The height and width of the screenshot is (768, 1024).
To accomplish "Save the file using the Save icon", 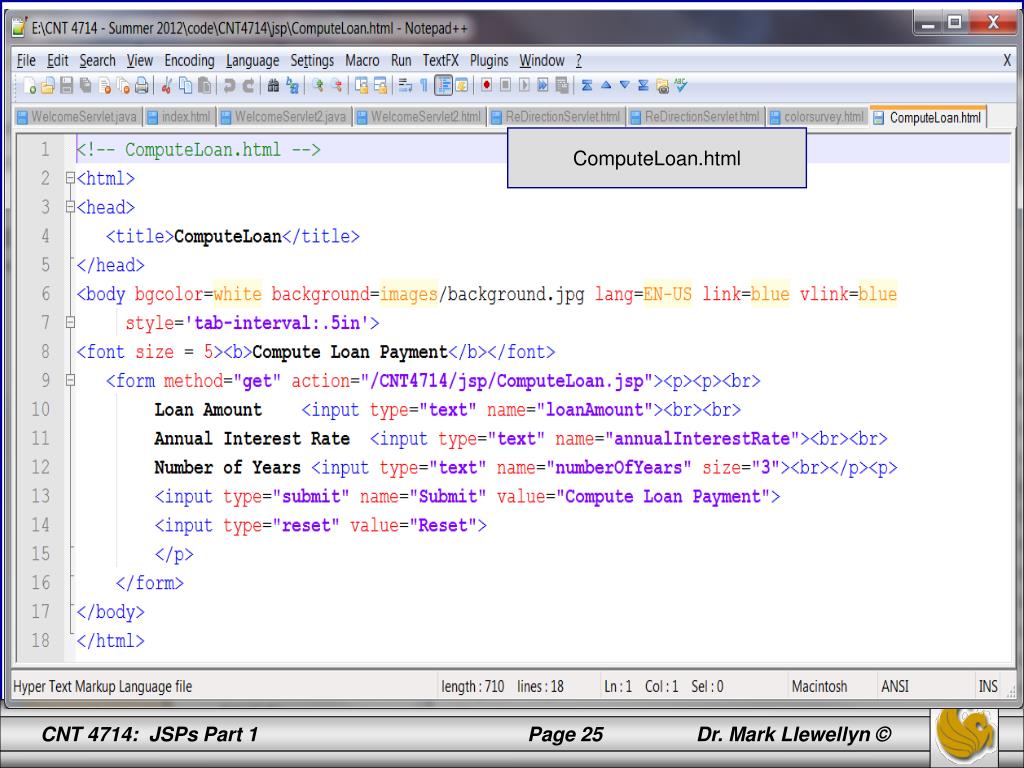I will (67, 86).
